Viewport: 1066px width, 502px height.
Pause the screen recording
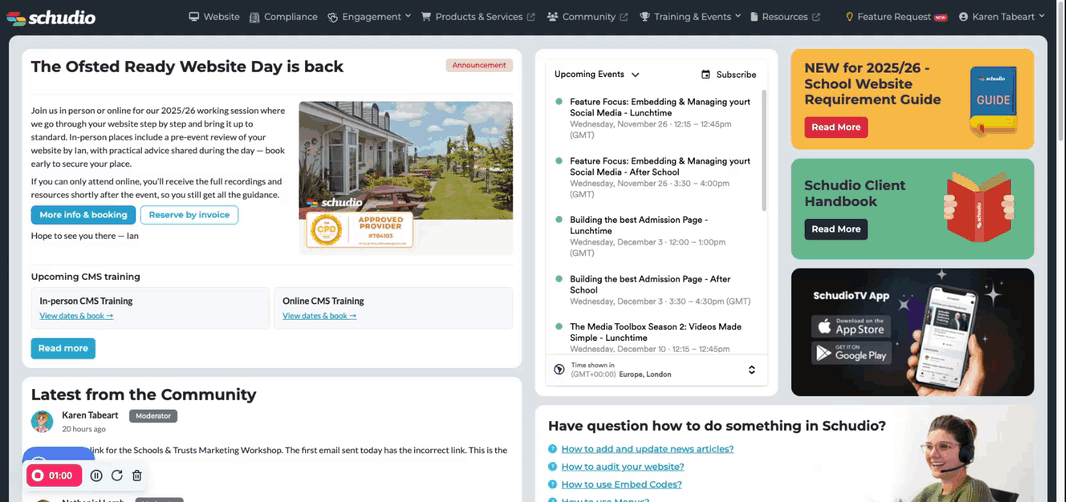(97, 476)
